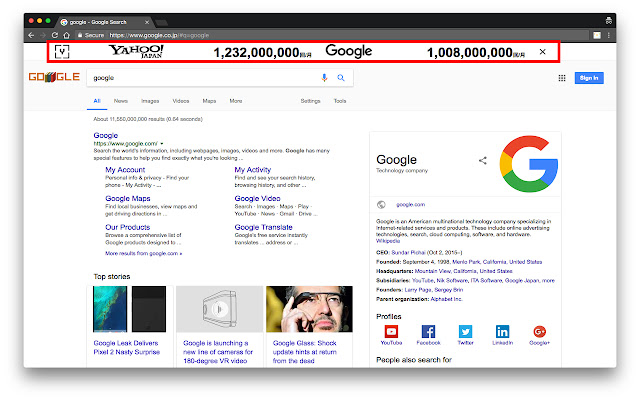Go back with the browser back arrow
Viewport: 640px width, 400px height.
31,36
